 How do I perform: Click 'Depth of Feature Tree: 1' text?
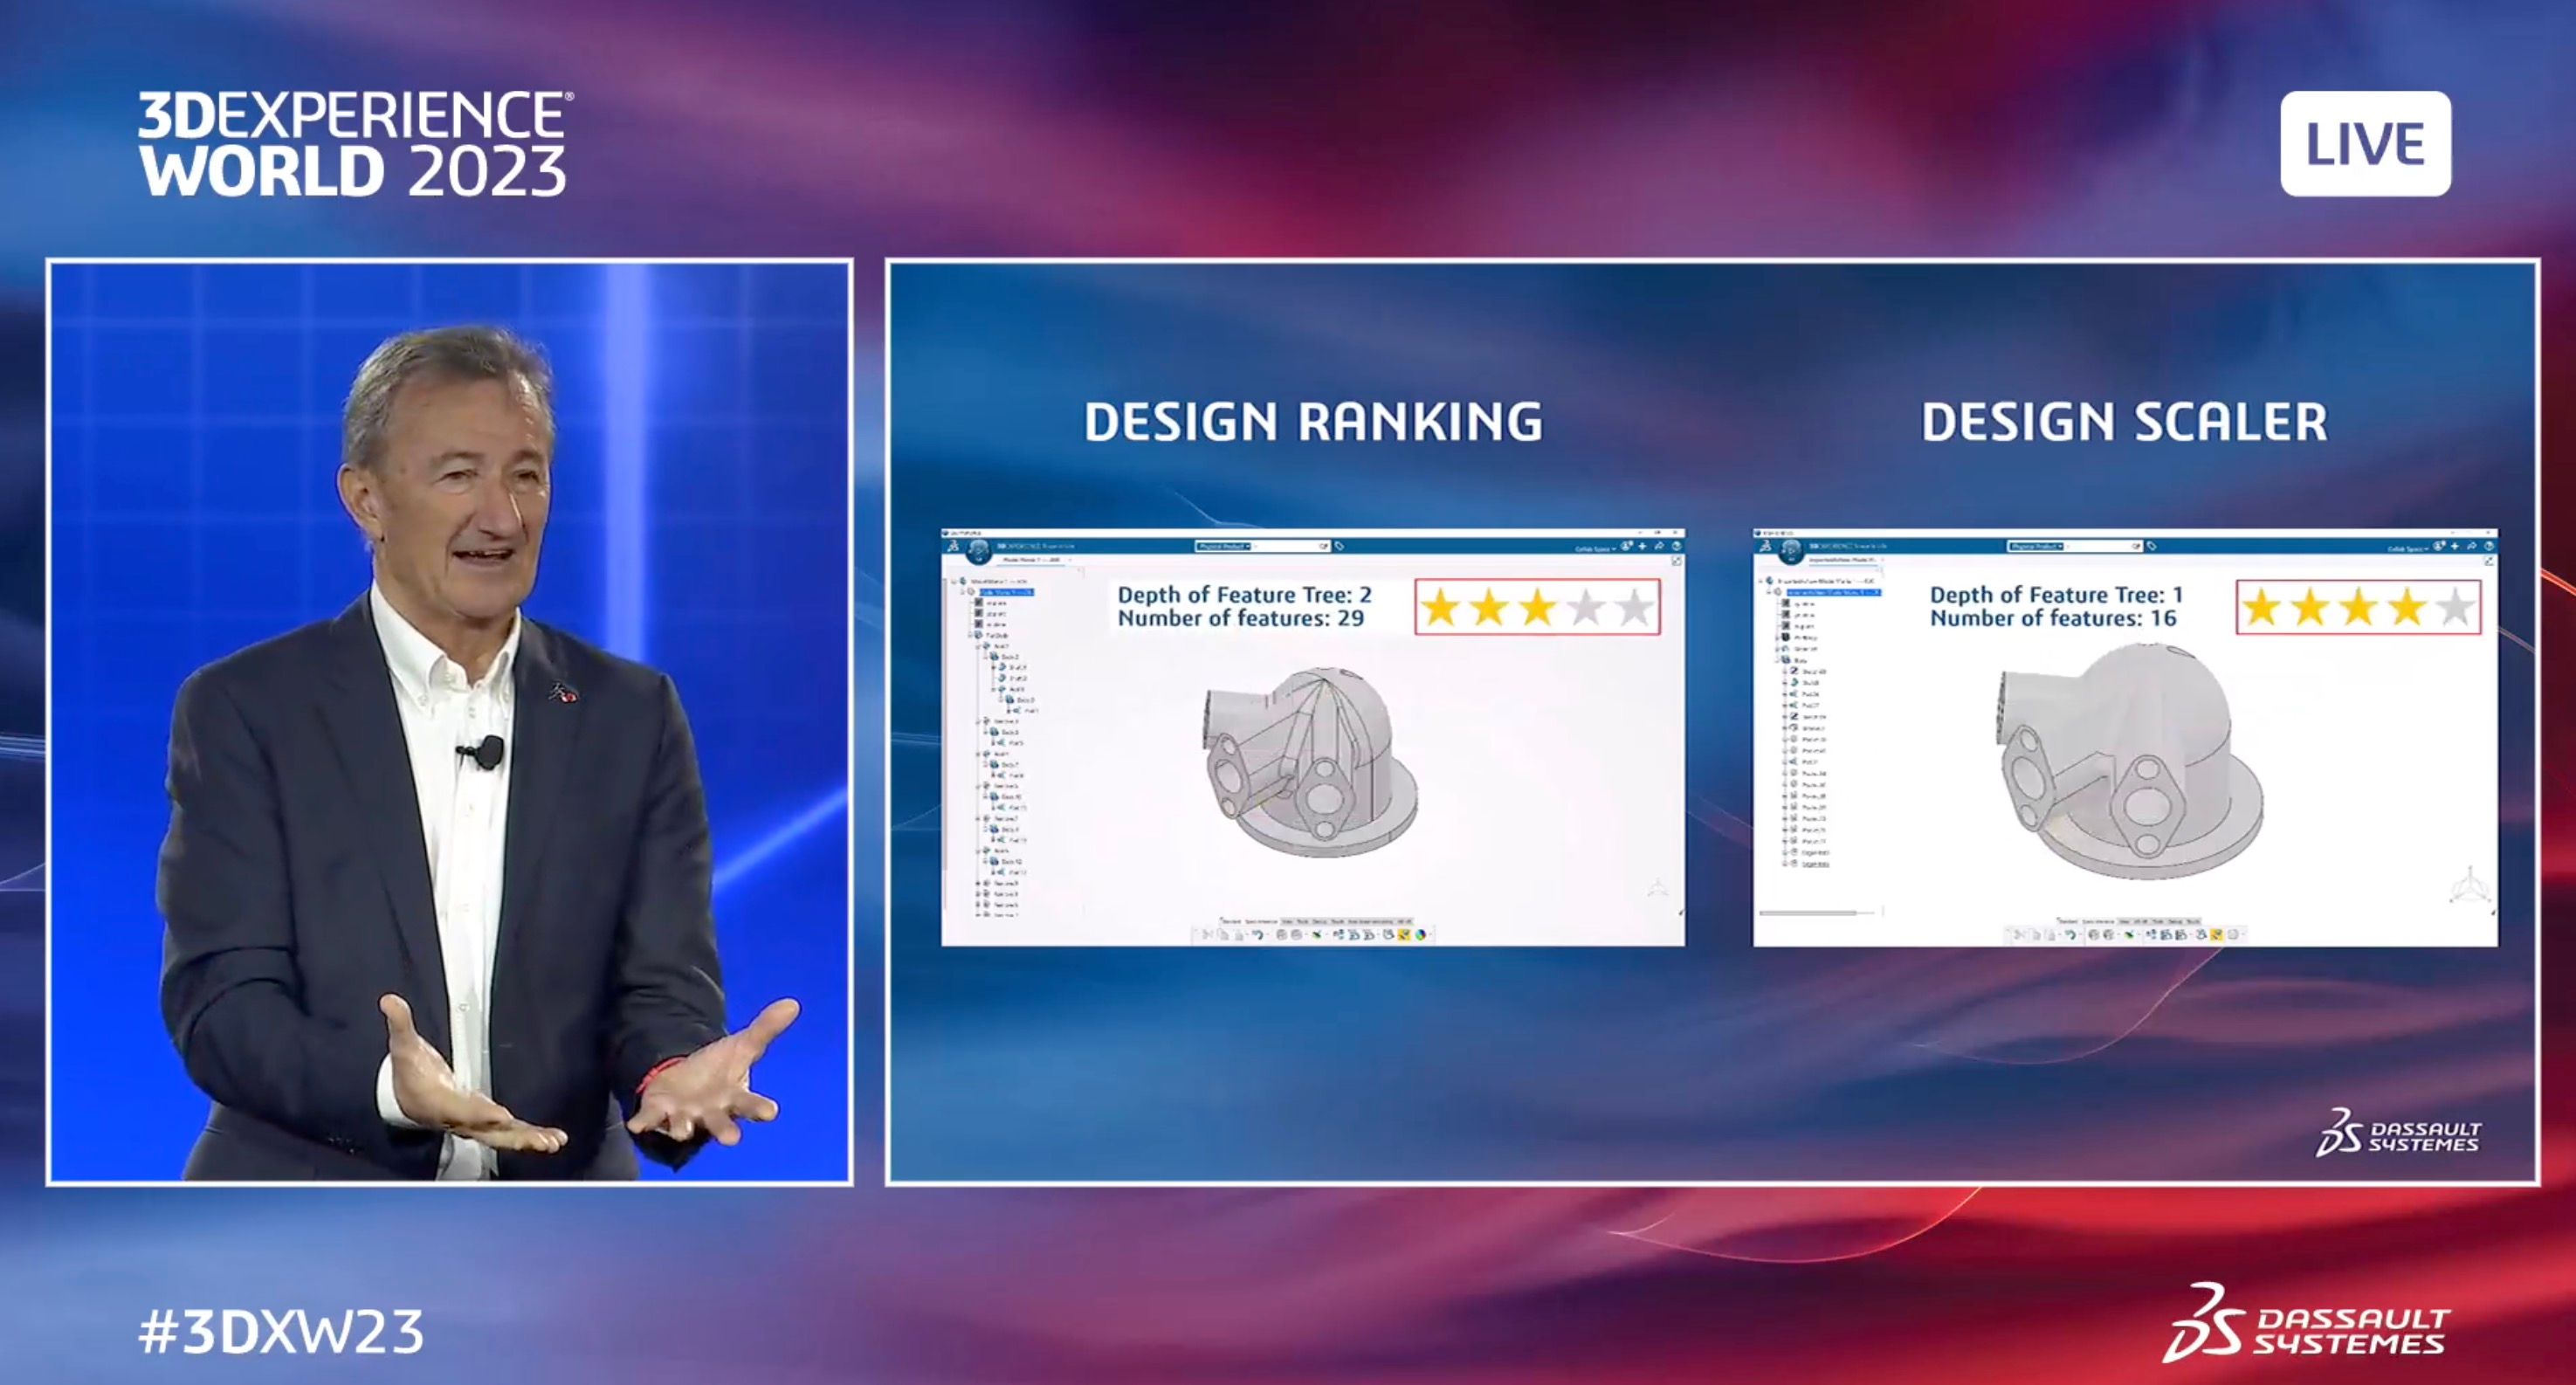2056,595
